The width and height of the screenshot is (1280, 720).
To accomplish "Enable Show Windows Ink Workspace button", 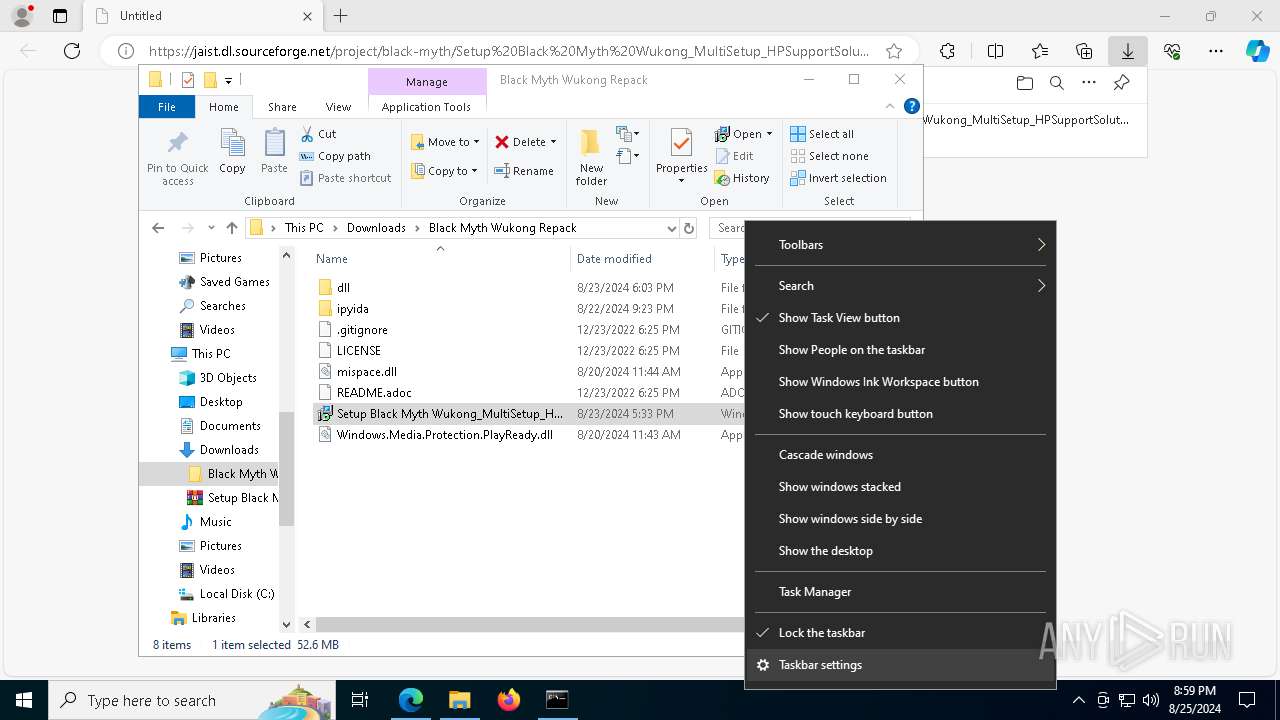I will [900, 382].
